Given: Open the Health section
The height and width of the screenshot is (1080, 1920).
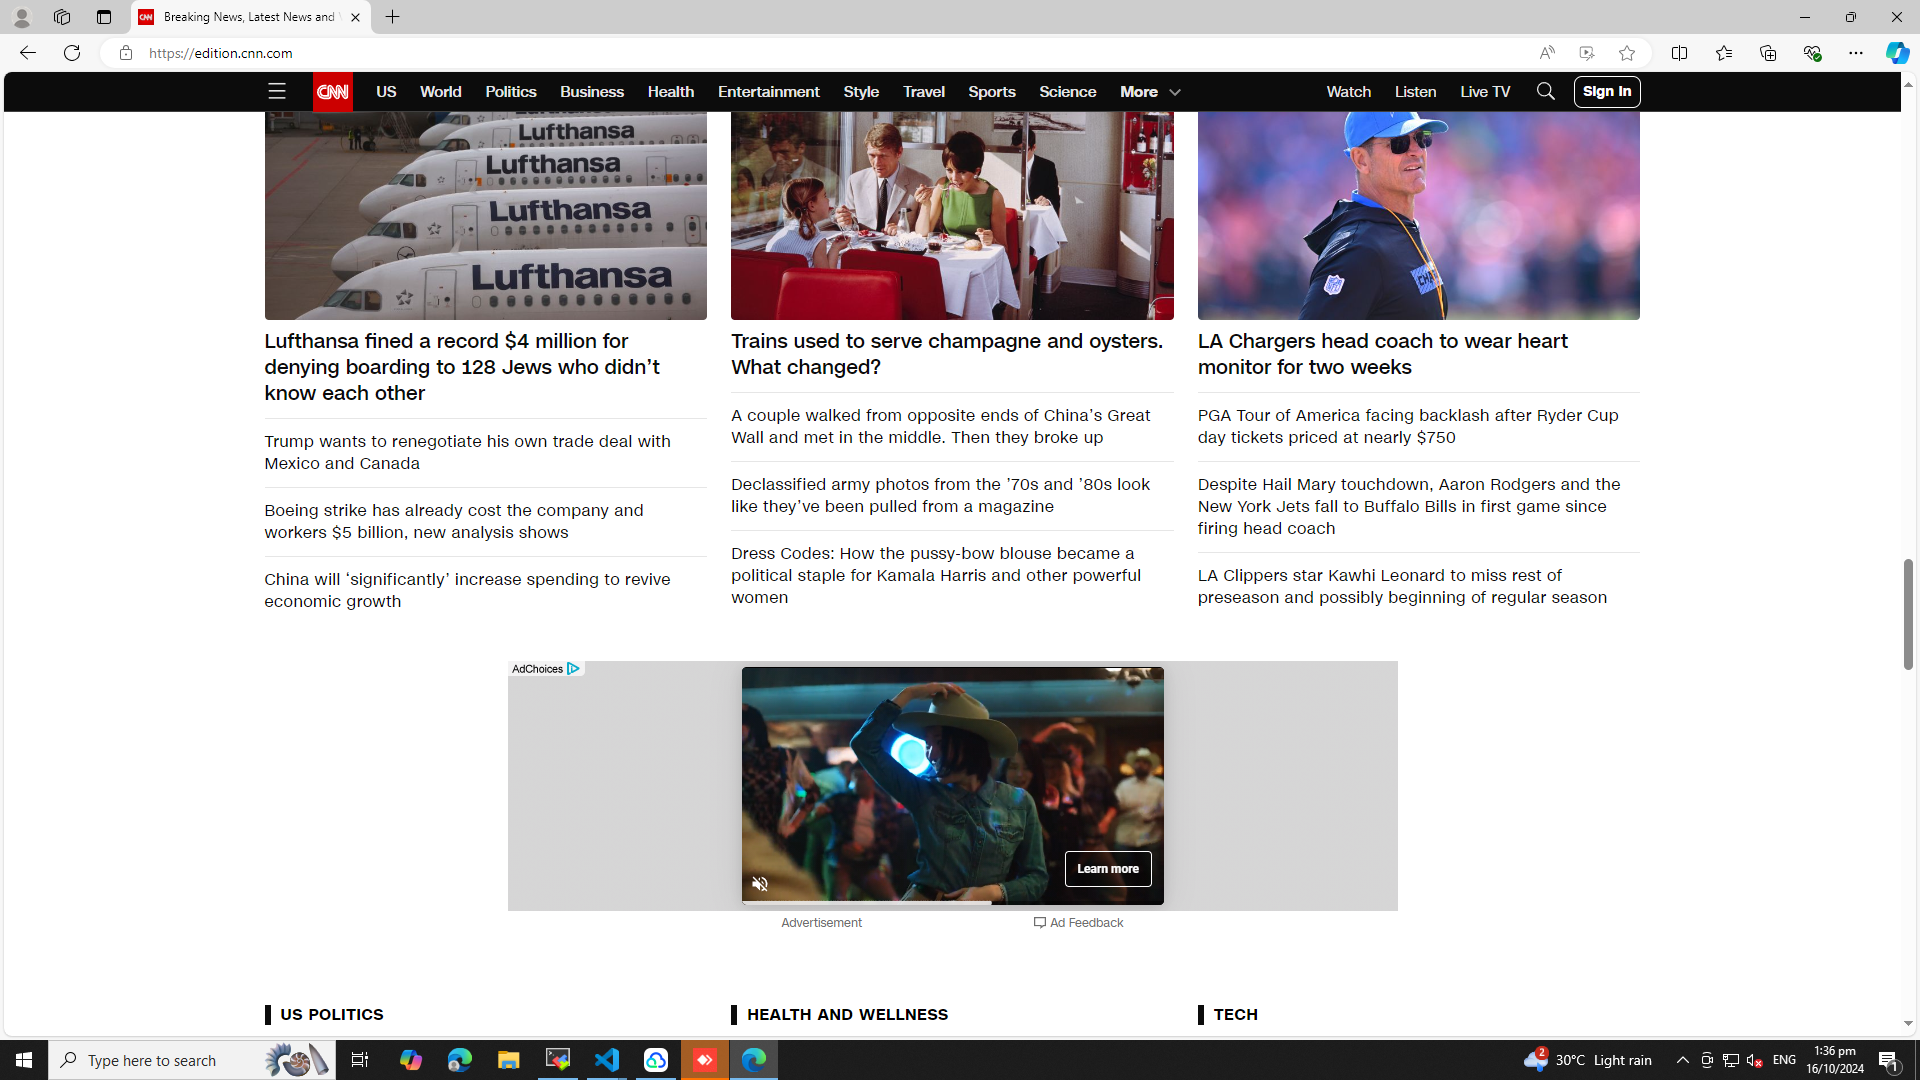Looking at the screenshot, I should 671,92.
